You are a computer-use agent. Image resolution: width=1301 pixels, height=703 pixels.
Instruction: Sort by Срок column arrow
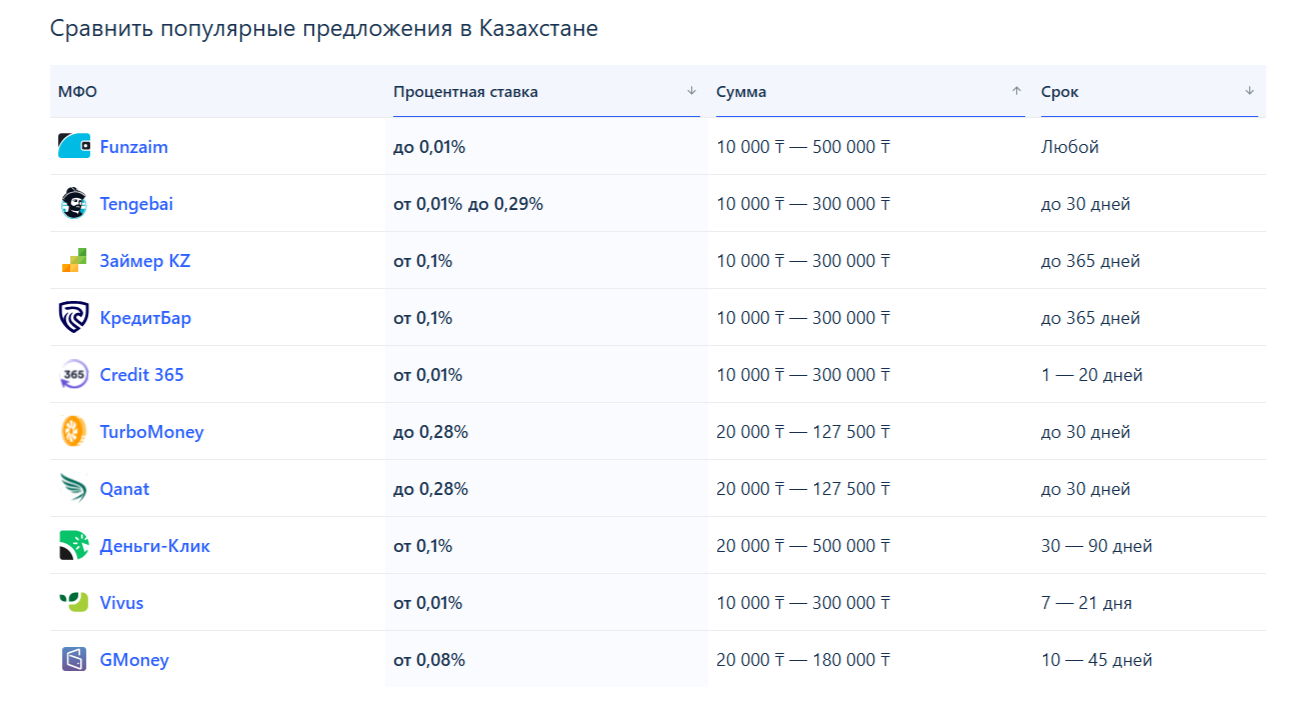tap(1249, 91)
